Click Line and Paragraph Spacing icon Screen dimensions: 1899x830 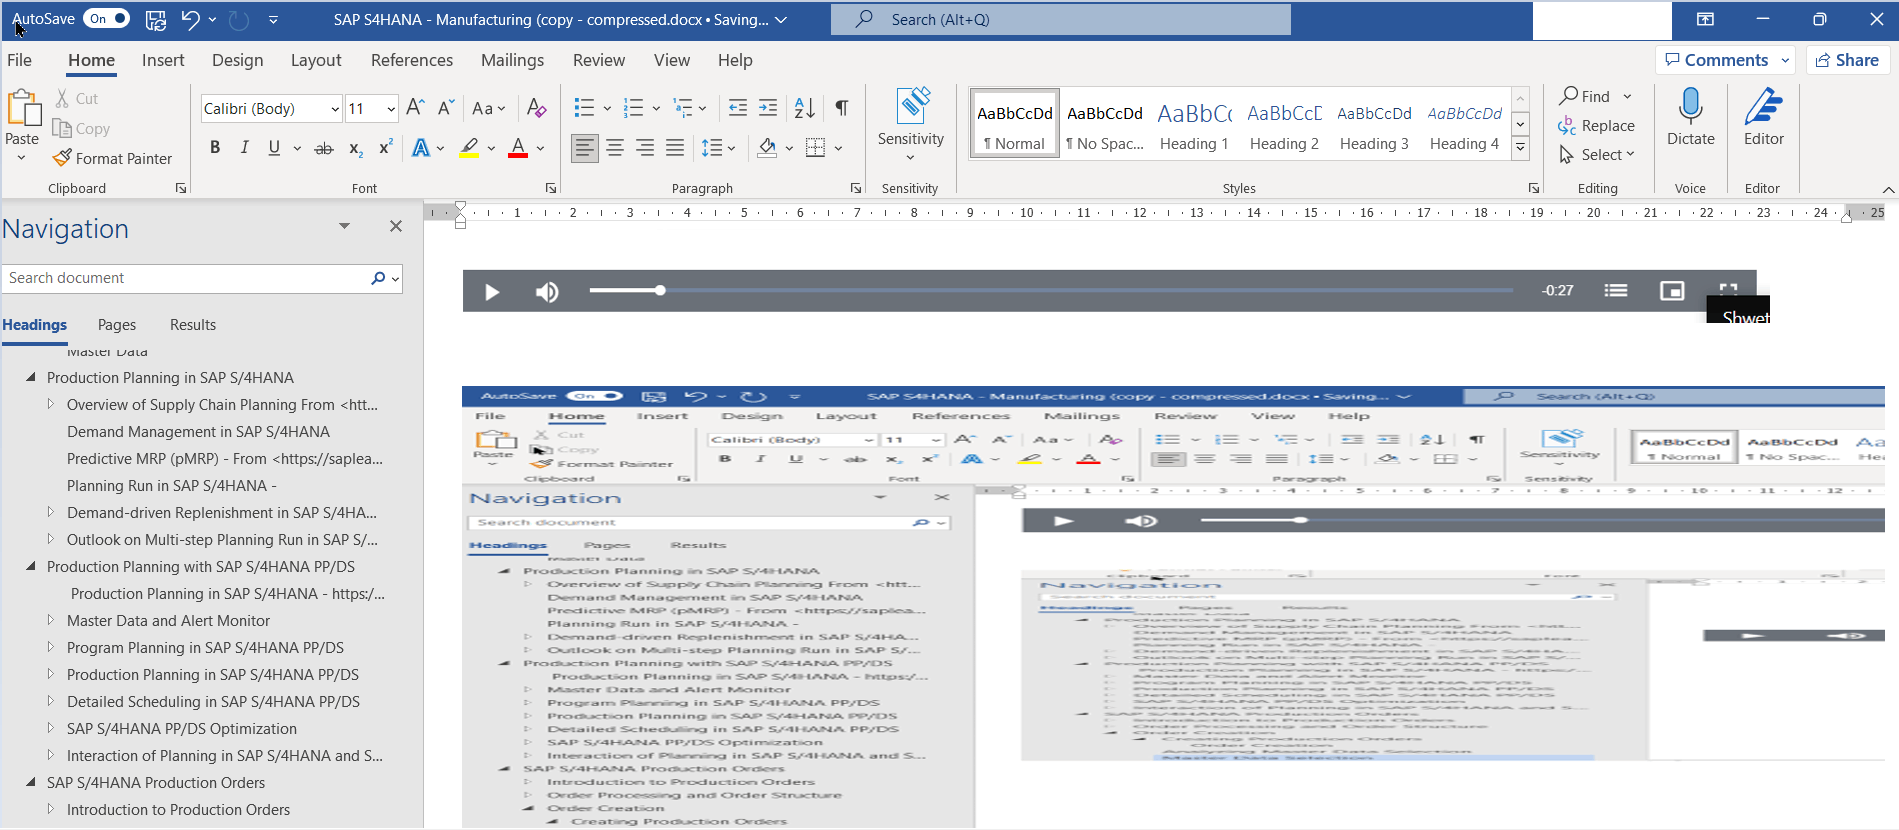click(x=712, y=148)
